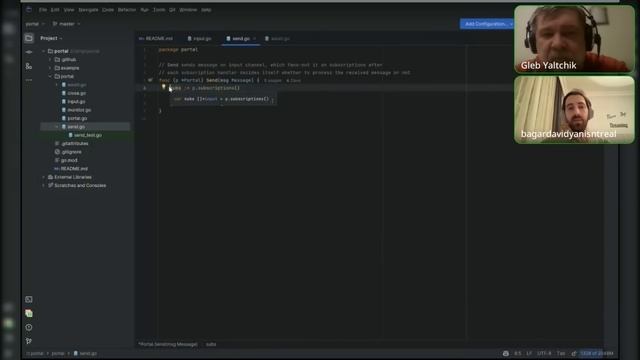Screen dimensions: 640x360
Task: Open the Edit menu
Action: pos(55,10)
